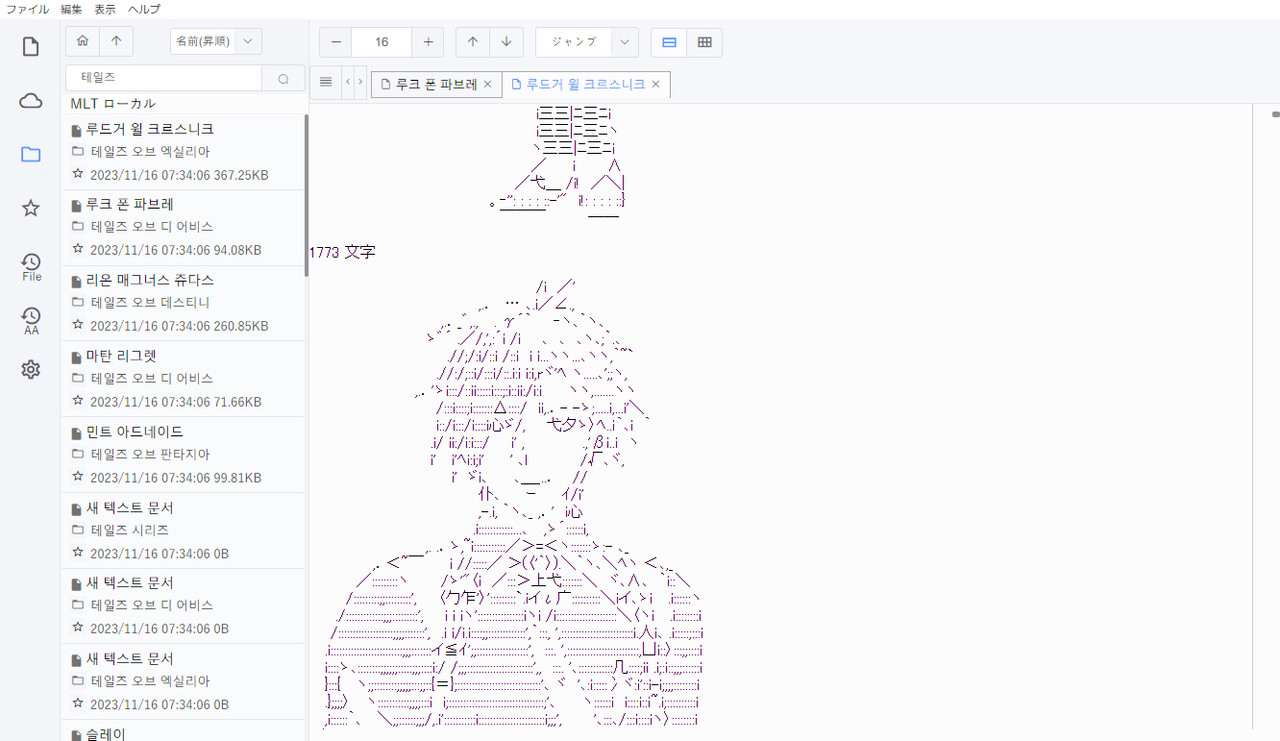Open the tab list hamburger menu
This screenshot has height=741, width=1280.
(326, 82)
